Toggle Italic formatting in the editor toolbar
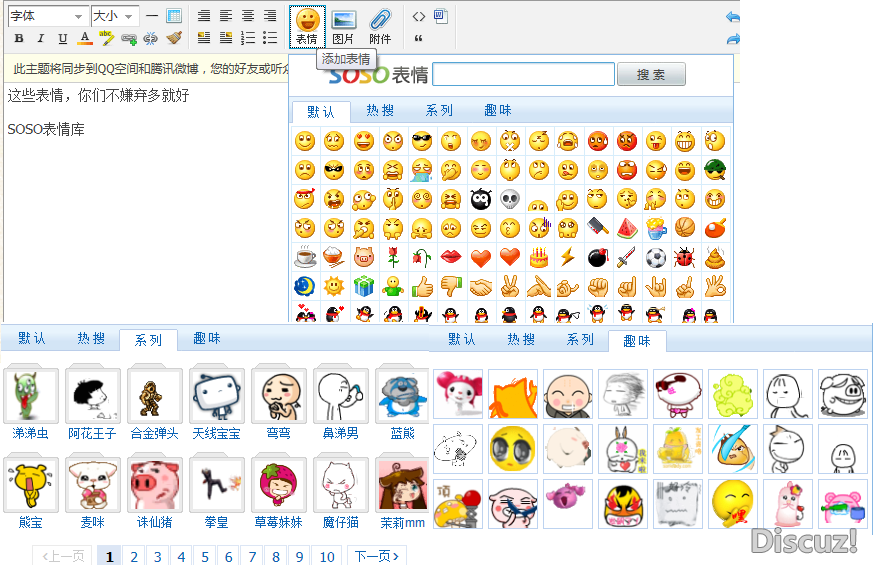Image resolution: width=874 pixels, height=565 pixels. [40, 38]
